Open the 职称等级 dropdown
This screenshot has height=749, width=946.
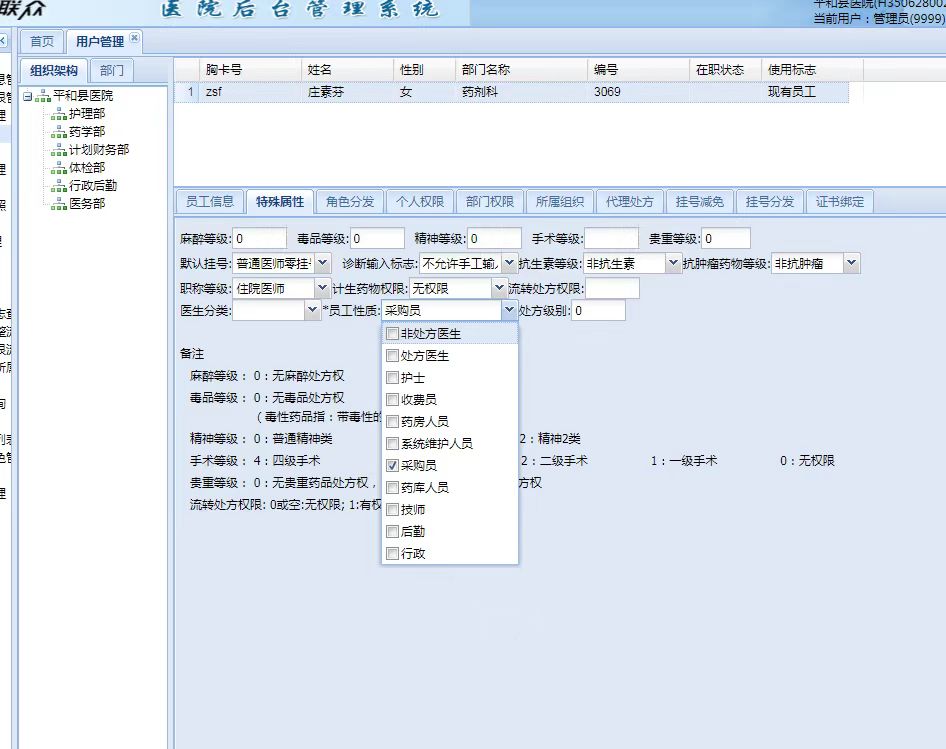pyautogui.click(x=323, y=288)
